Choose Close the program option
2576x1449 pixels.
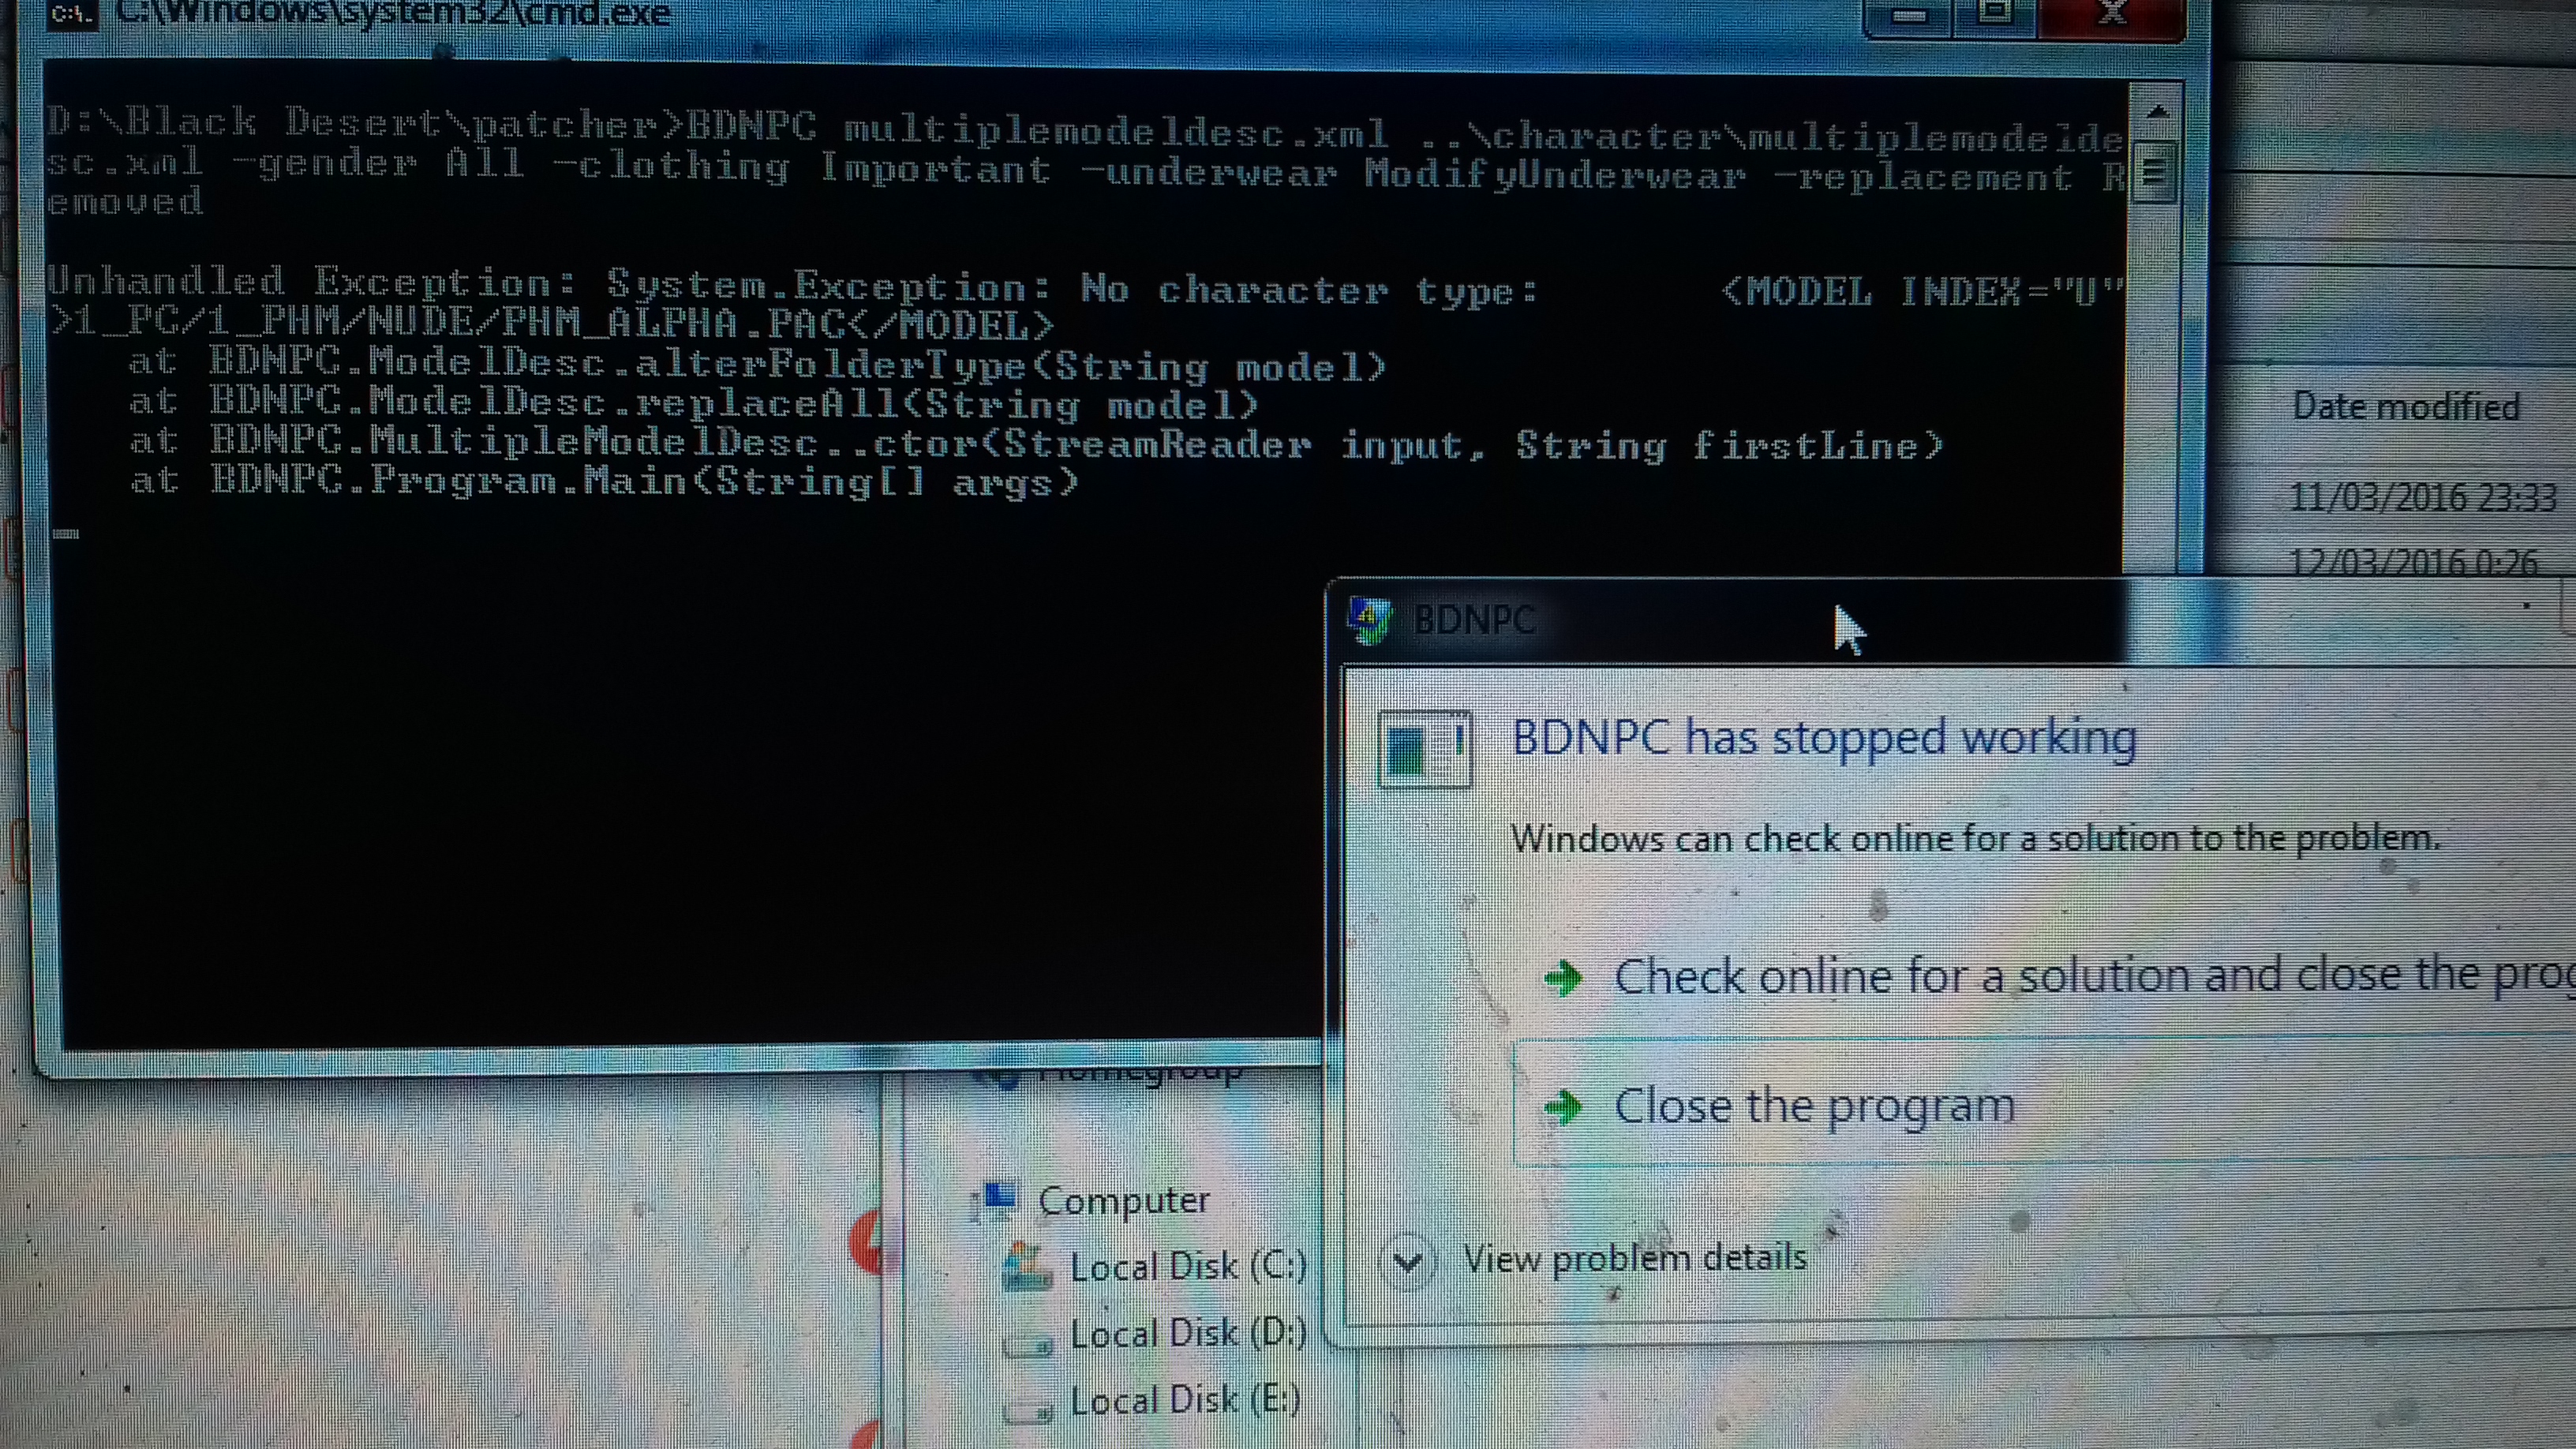[1814, 1106]
